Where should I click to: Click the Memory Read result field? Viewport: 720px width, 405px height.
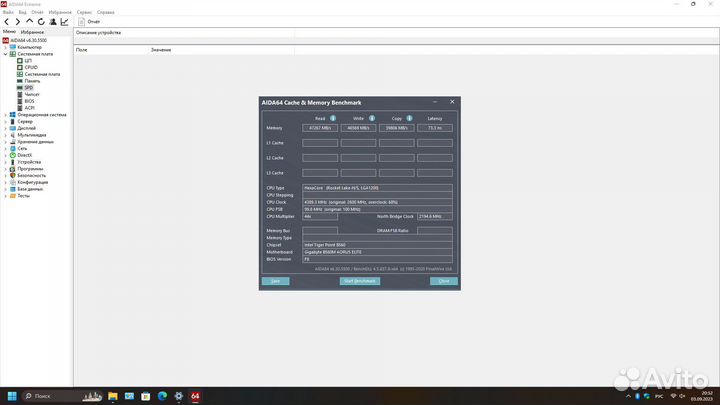[x=320, y=128]
